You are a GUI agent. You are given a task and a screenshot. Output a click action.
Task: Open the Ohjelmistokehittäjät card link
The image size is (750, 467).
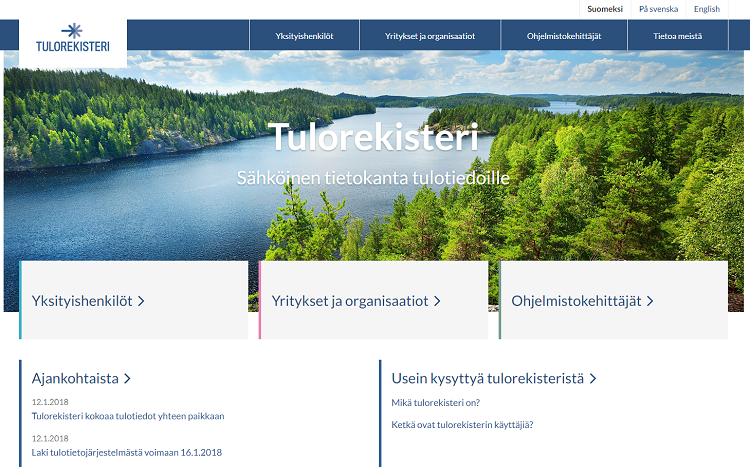[x=576, y=301]
